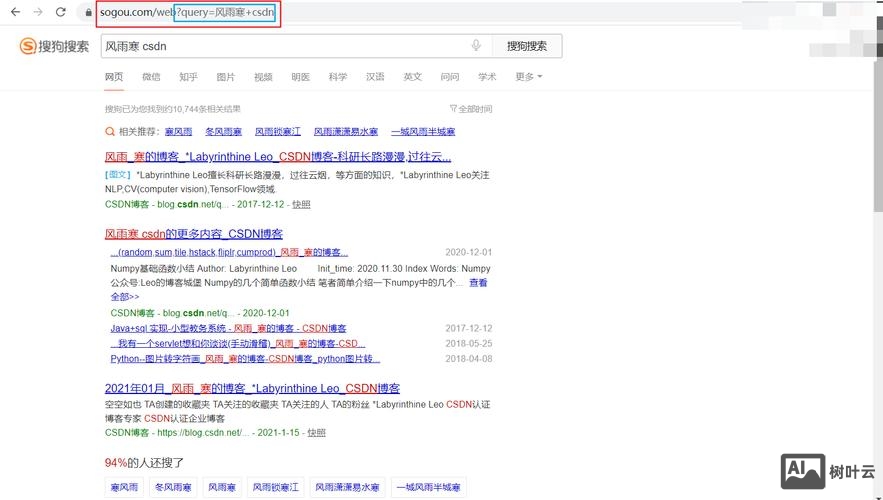The image size is (883, 500).
Task: Click the 相关推荐 magnifier icon
Action: point(110,132)
